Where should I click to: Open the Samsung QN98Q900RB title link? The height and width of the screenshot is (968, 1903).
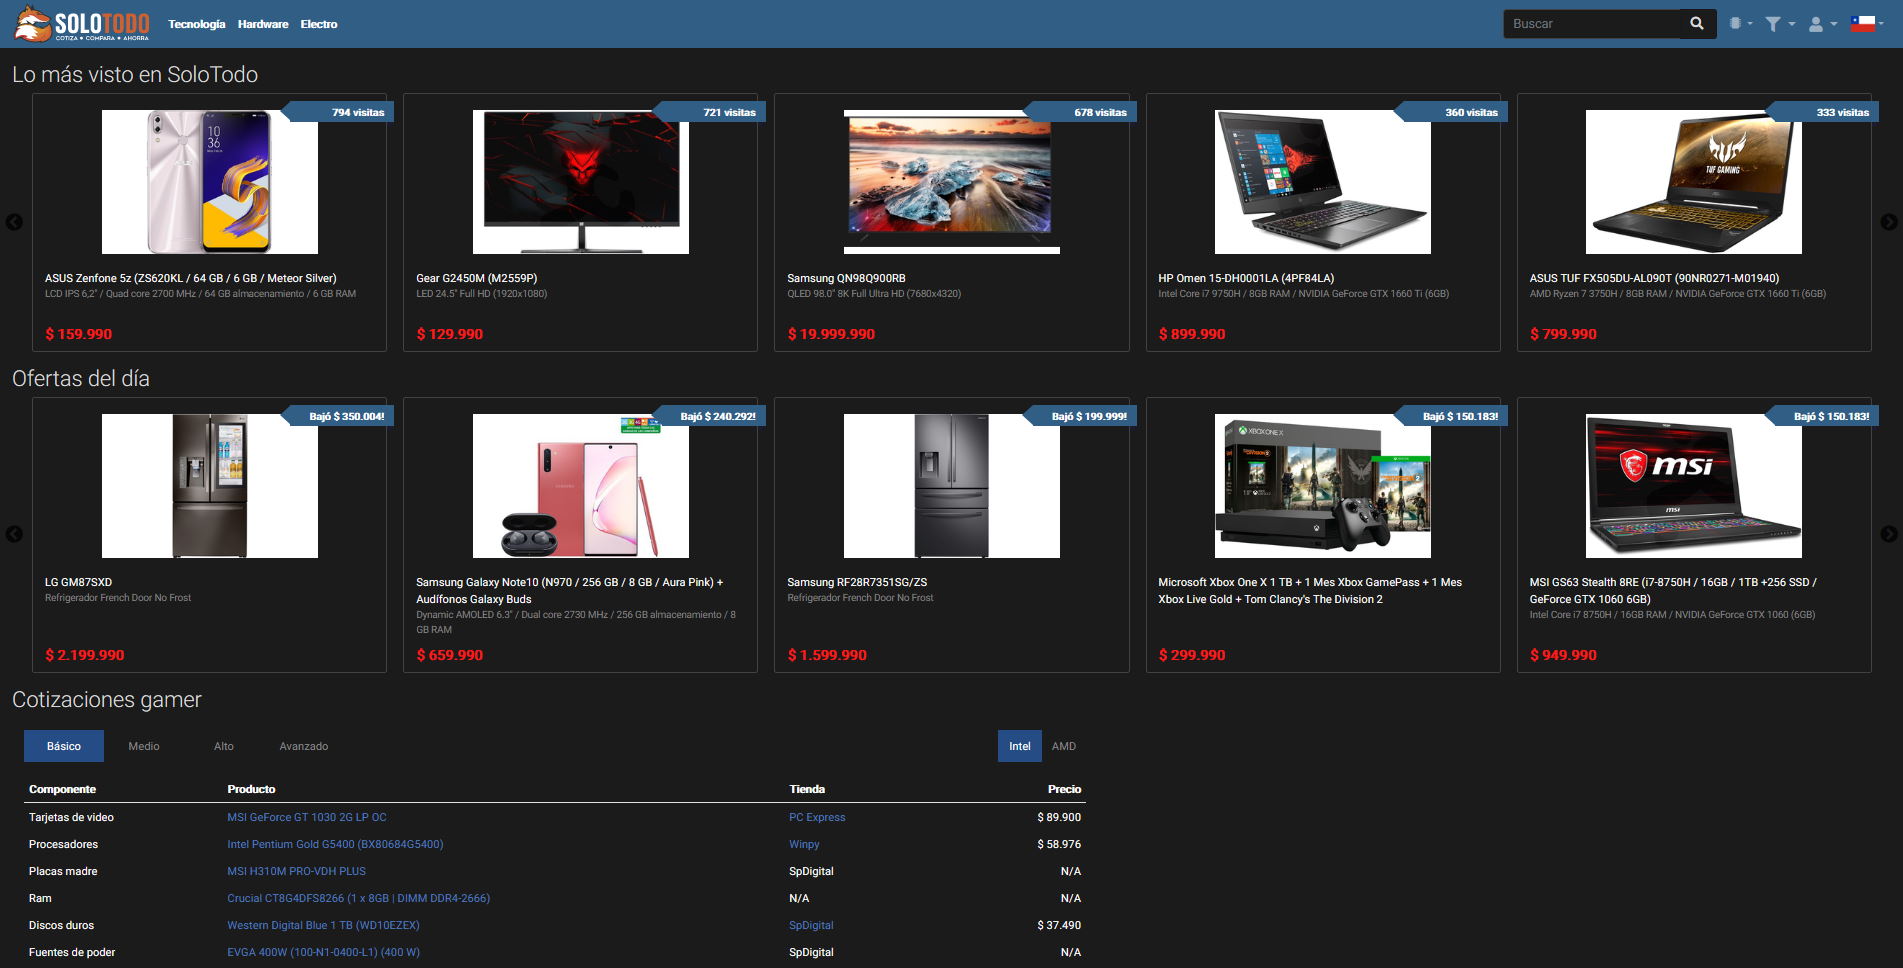point(846,278)
